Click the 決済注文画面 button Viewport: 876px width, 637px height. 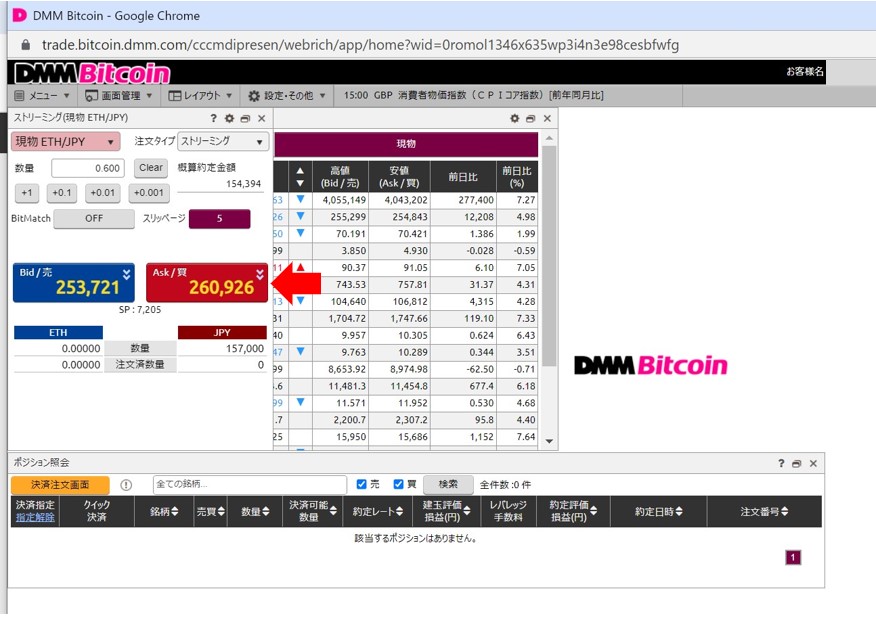point(60,485)
